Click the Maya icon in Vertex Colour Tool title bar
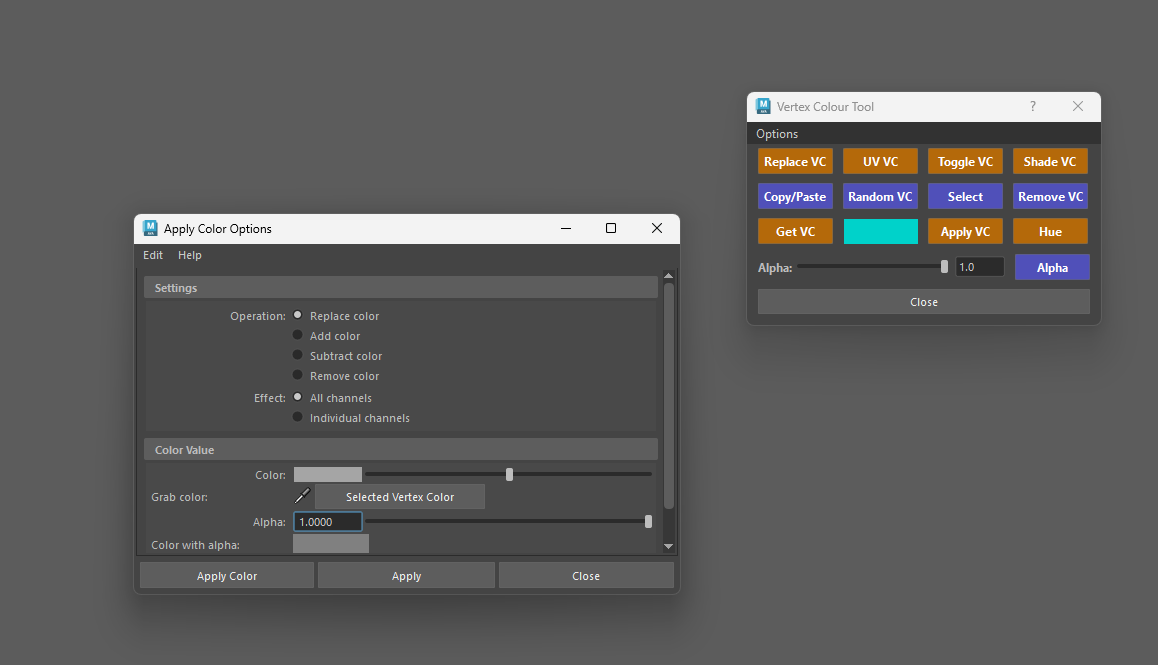Screen dimensions: 1158x665 (x=763, y=106)
